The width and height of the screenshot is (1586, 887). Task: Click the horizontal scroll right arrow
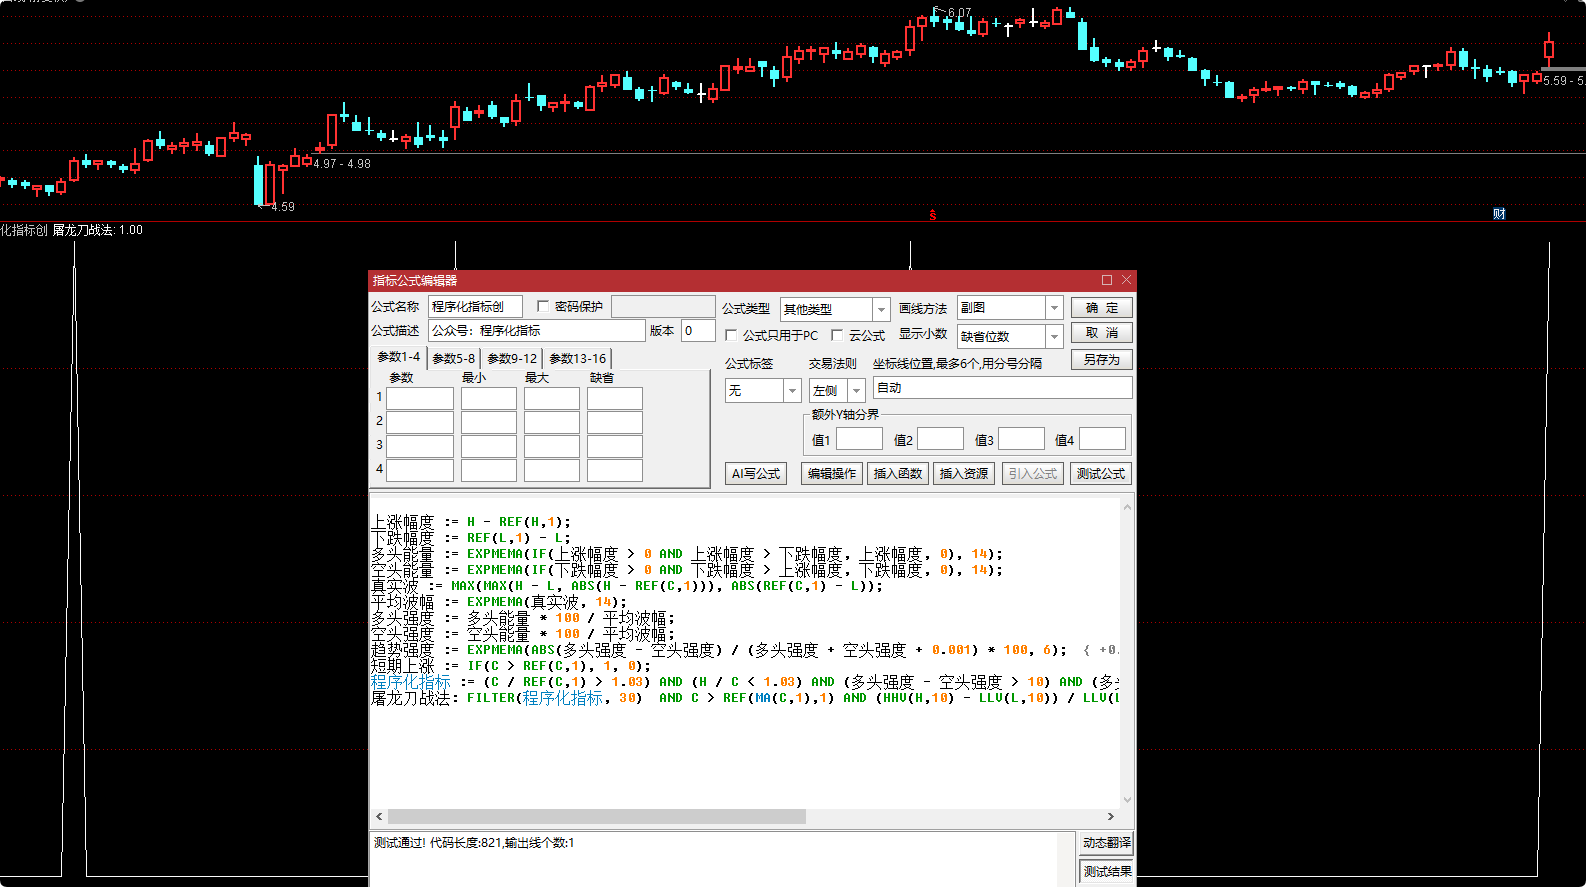(x=1110, y=817)
